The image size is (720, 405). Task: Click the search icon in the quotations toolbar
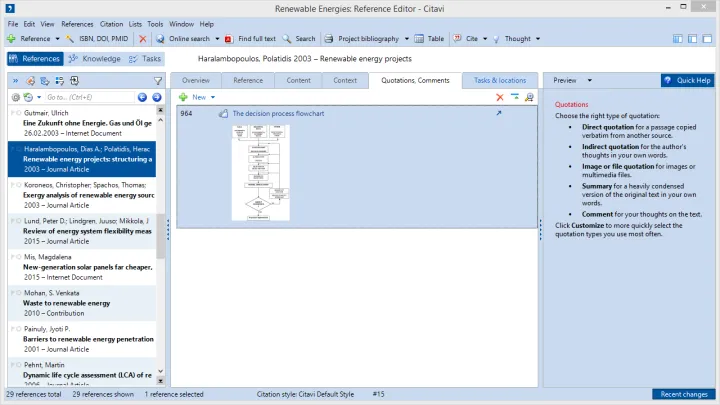pos(528,97)
